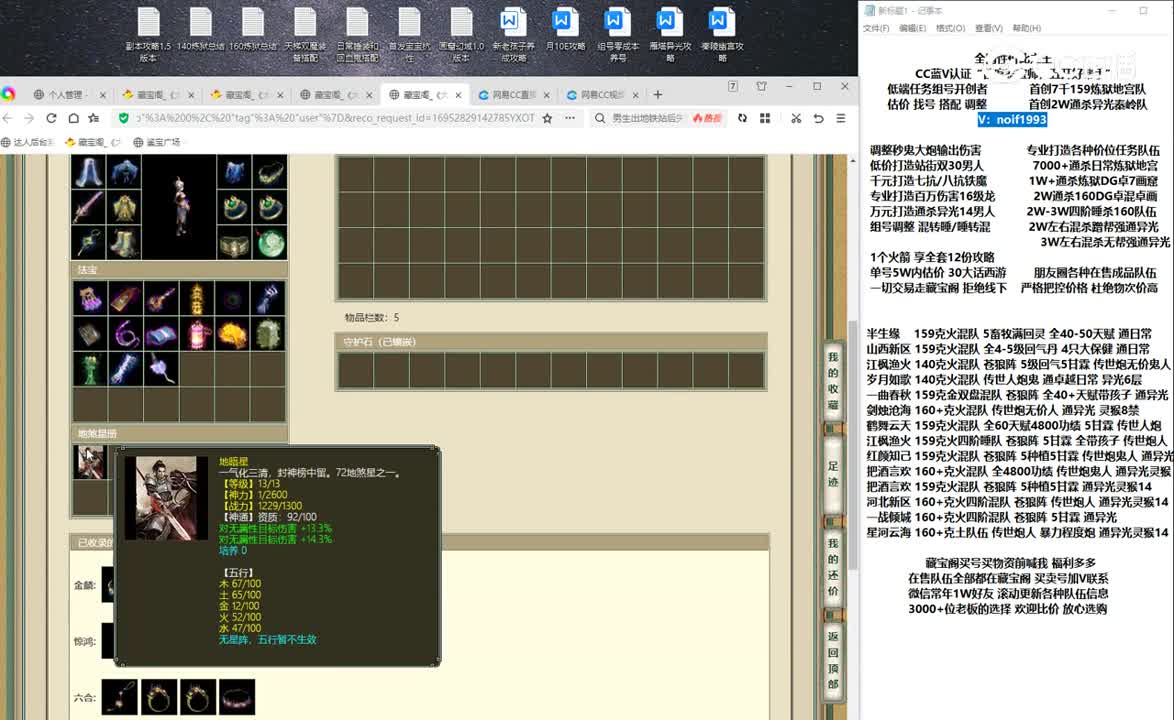Go to the browser home page
1174x720 pixels.
coord(73,118)
